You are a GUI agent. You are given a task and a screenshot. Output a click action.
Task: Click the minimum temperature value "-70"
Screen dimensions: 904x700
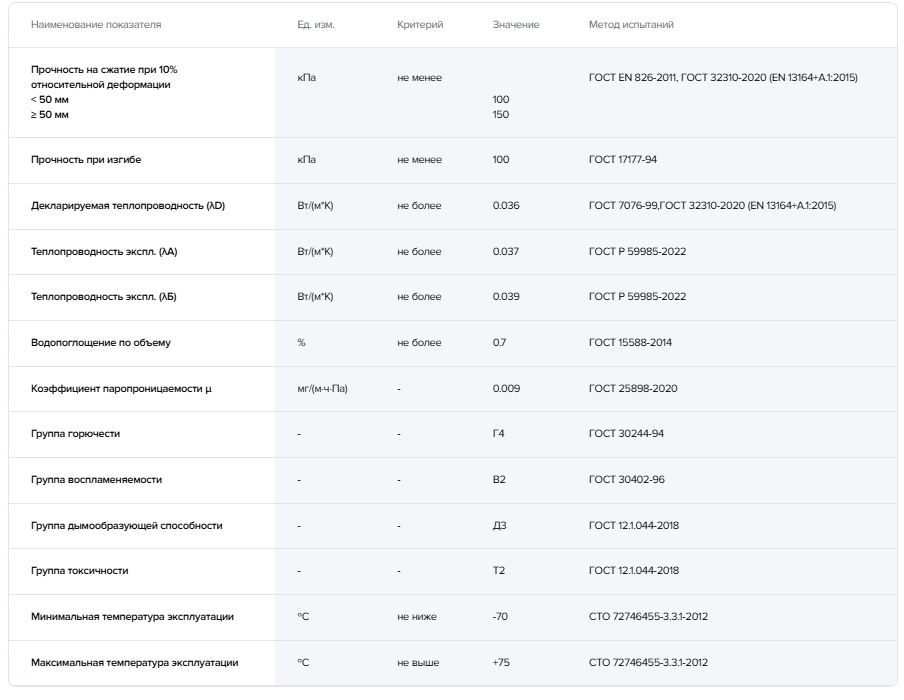501,617
